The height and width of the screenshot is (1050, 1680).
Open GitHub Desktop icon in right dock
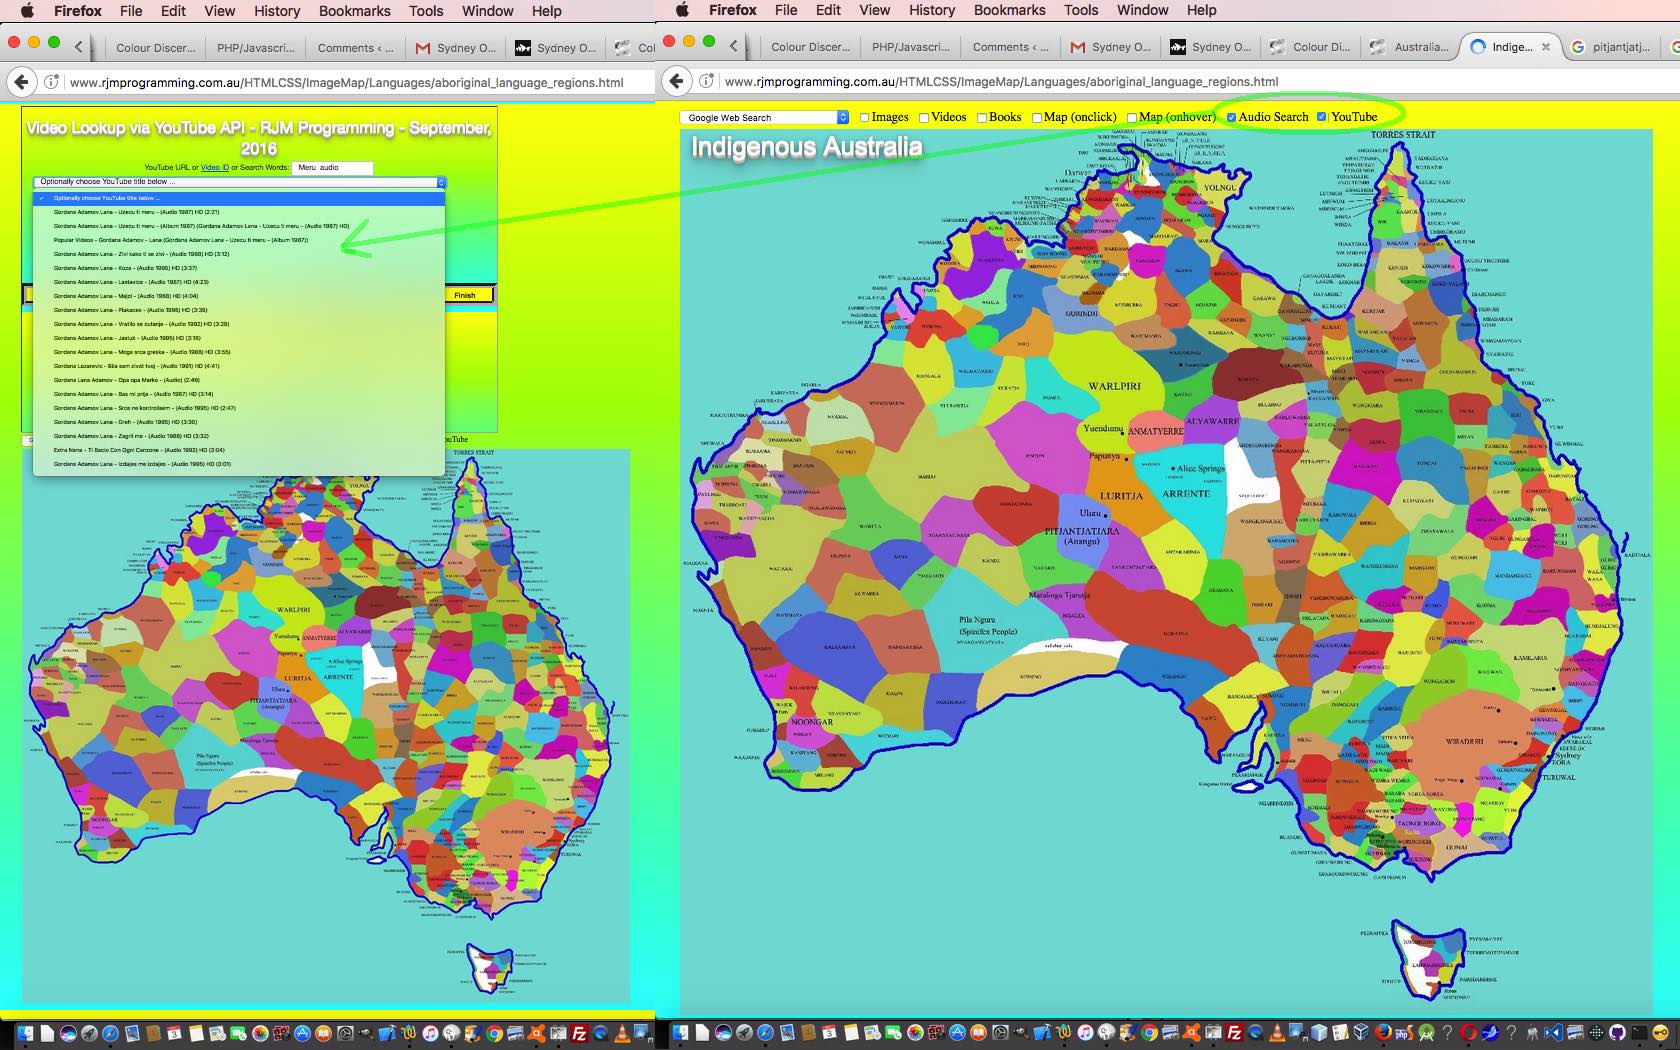click(1617, 1033)
